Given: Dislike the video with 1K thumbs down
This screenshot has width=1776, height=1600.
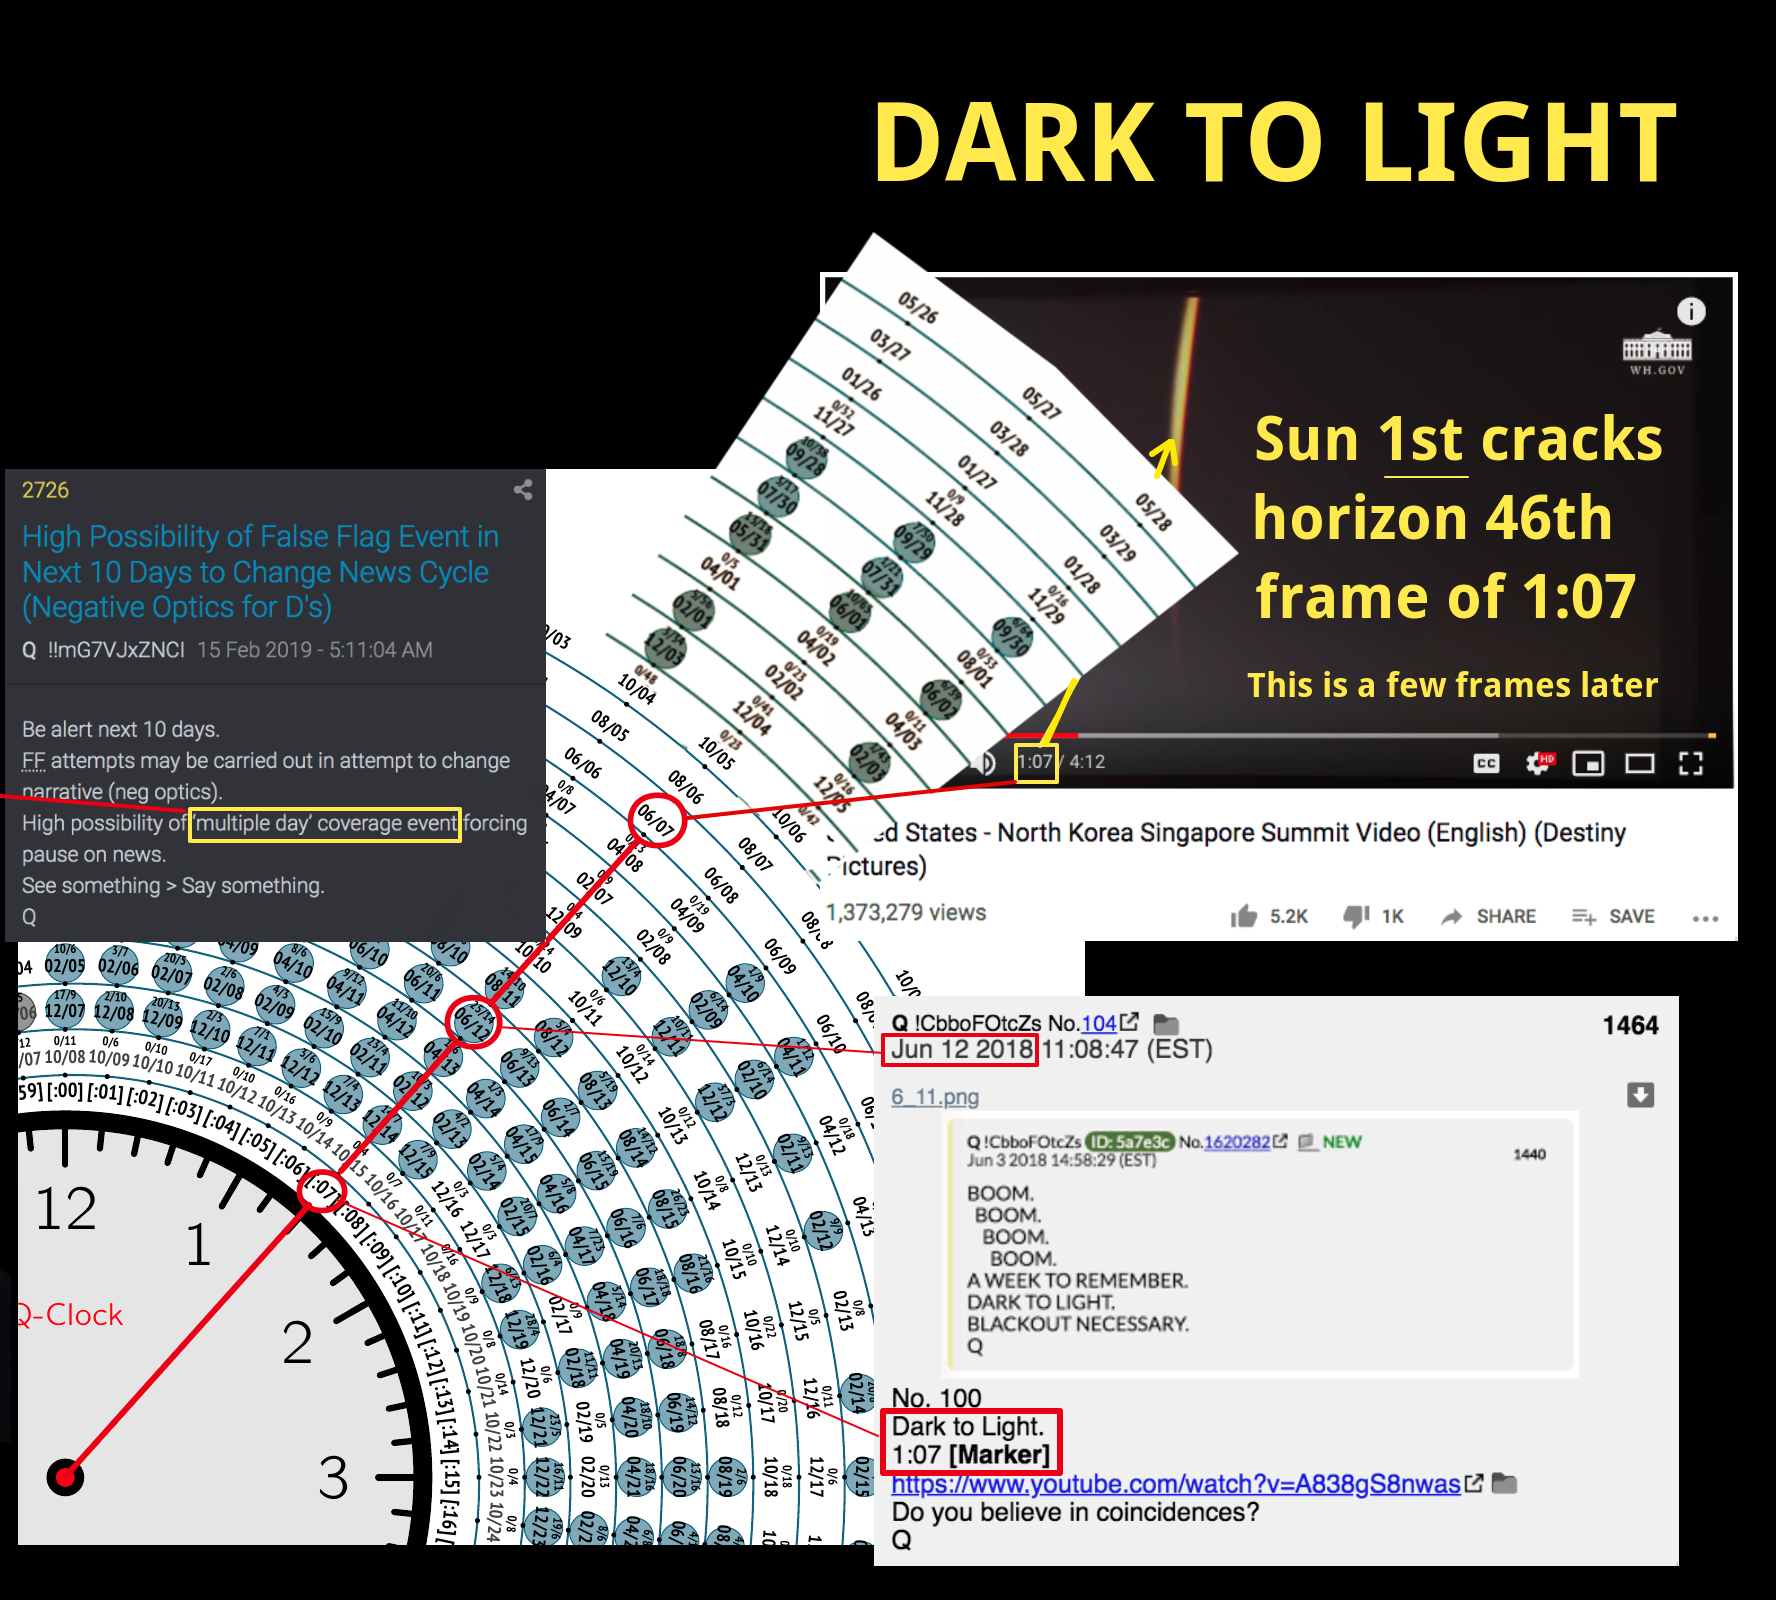Looking at the screenshot, I should [1373, 916].
